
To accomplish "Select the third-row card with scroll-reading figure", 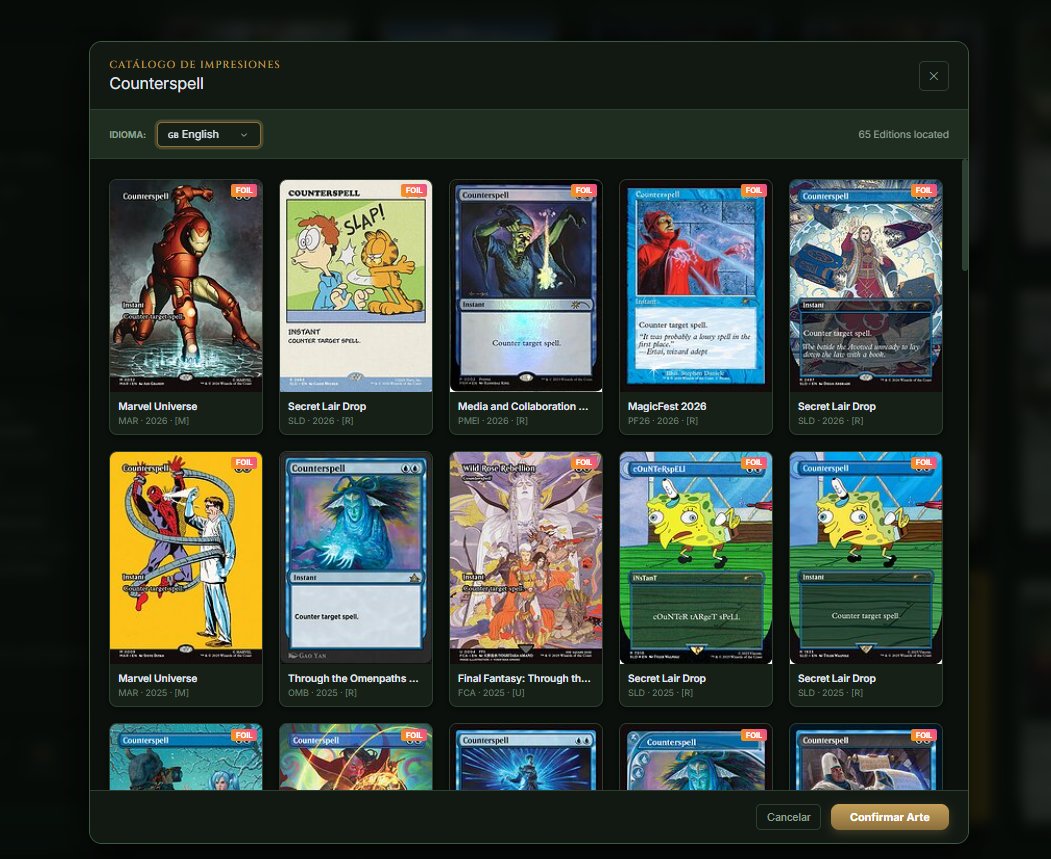I will 866,757.
